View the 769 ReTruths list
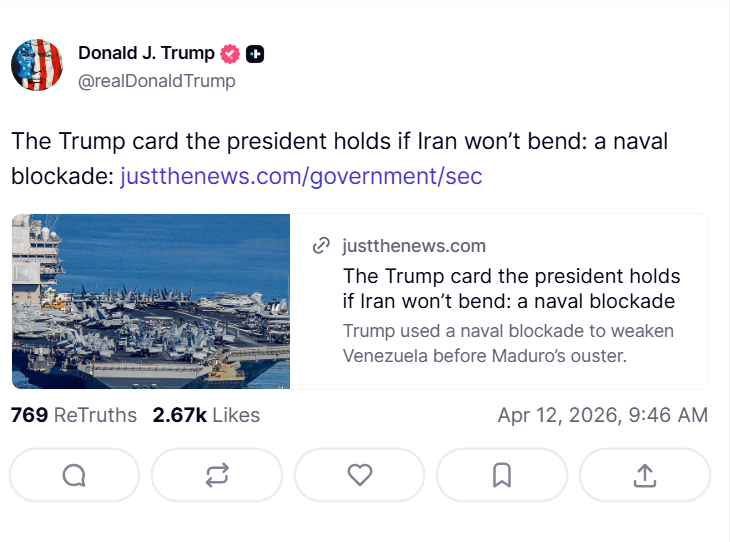Screen dimensions: 730x542 click(74, 415)
